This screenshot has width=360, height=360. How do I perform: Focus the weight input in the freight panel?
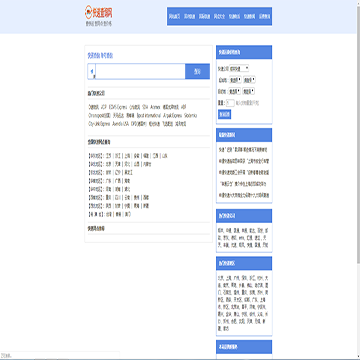pyautogui.click(x=230, y=103)
